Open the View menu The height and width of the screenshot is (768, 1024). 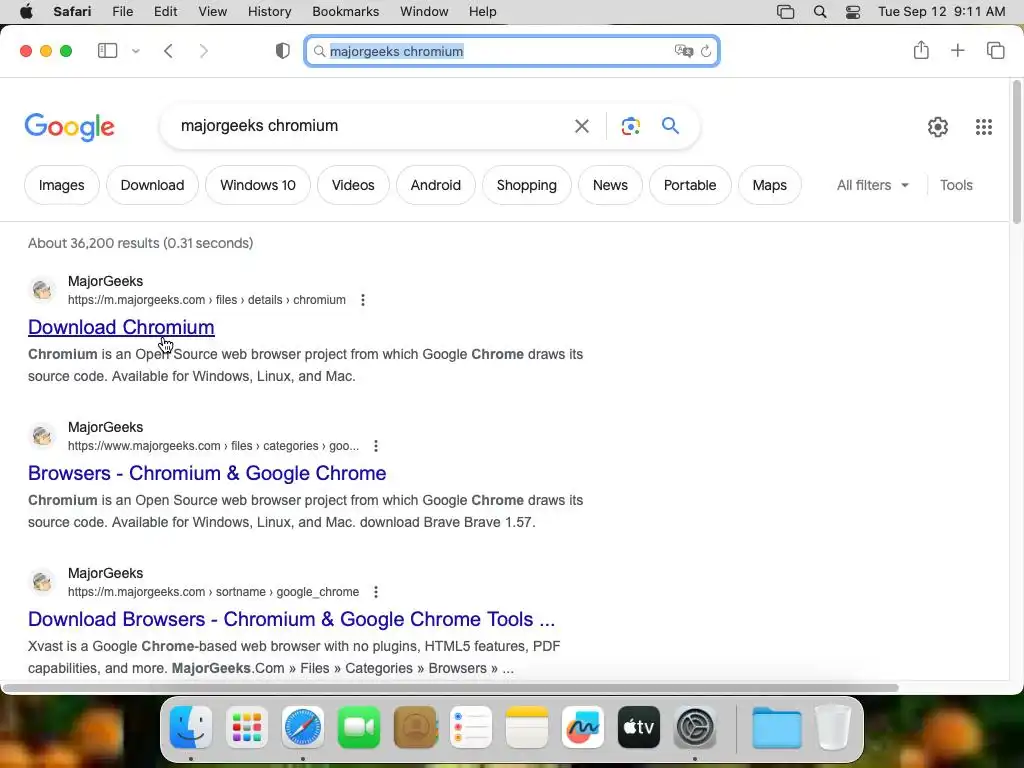(x=213, y=11)
